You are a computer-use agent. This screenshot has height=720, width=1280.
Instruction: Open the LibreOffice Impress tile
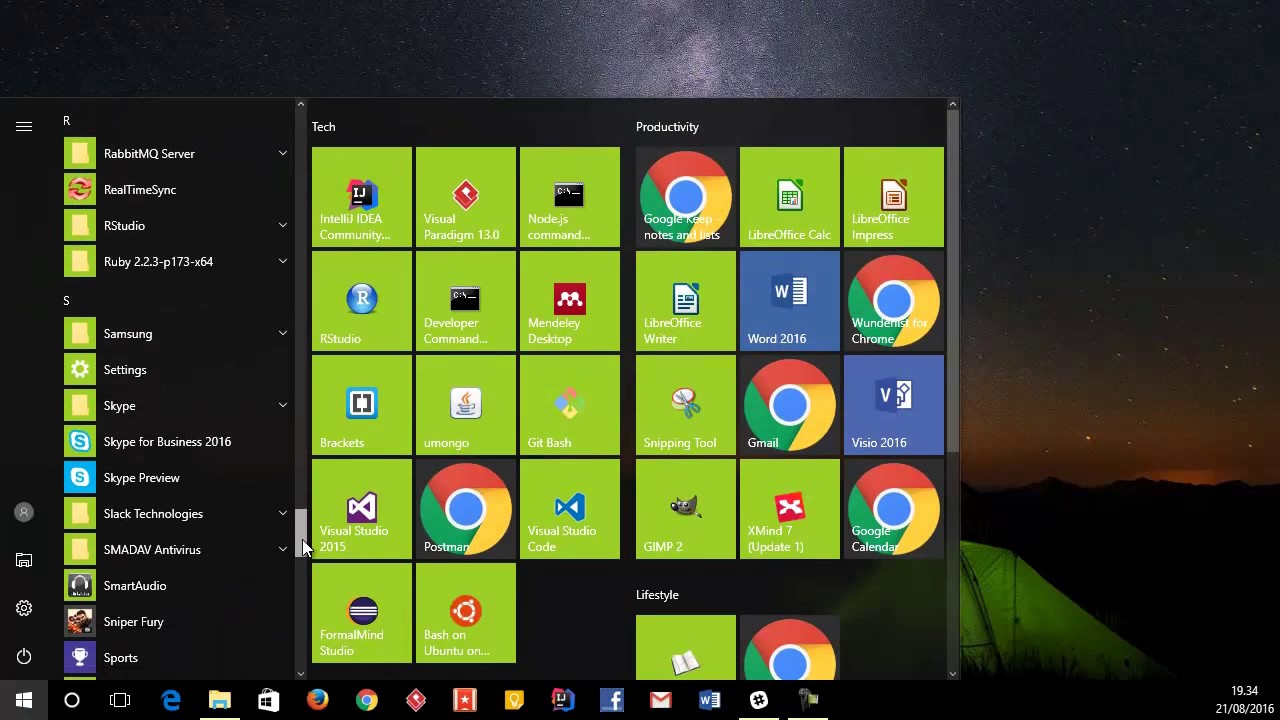894,197
